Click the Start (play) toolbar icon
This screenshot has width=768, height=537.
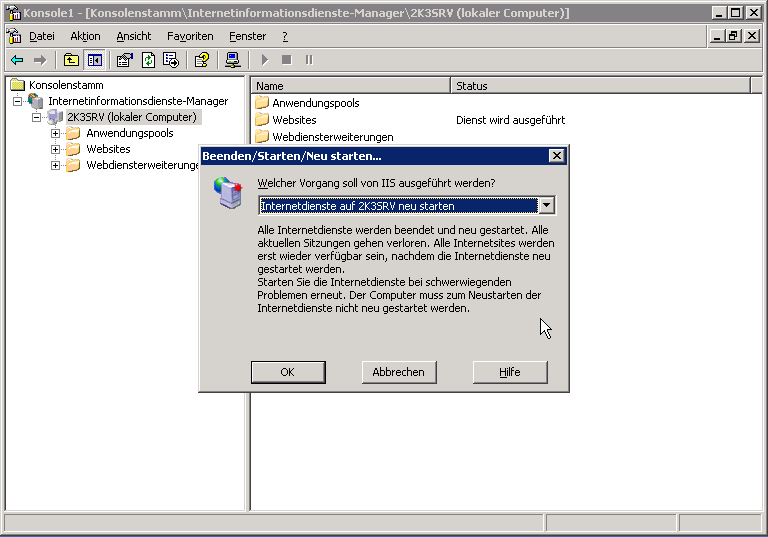point(264,60)
